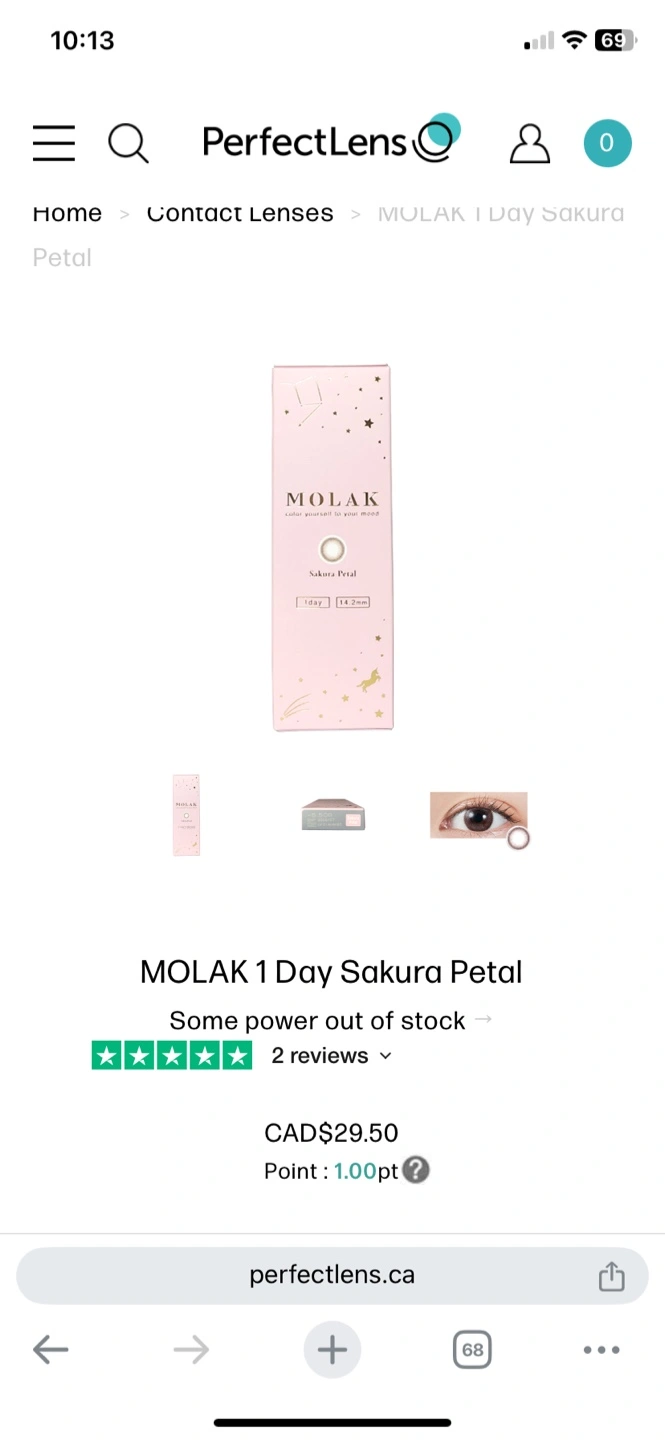665x1440 pixels.
Task: Open the user account icon
Action: [x=529, y=143]
